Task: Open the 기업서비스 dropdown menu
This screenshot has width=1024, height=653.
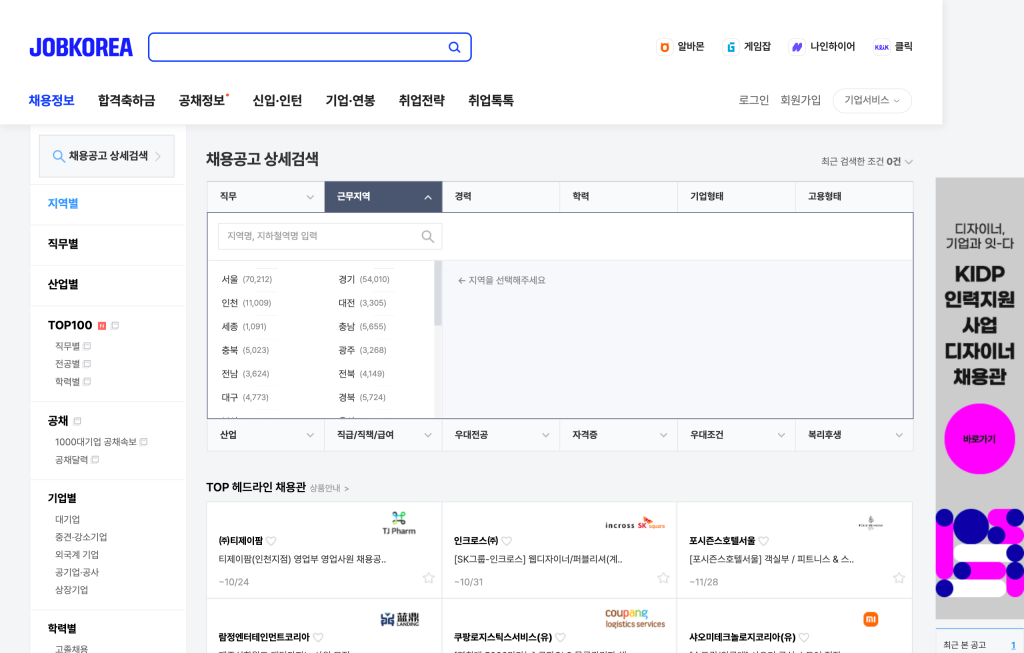Action: click(x=871, y=100)
